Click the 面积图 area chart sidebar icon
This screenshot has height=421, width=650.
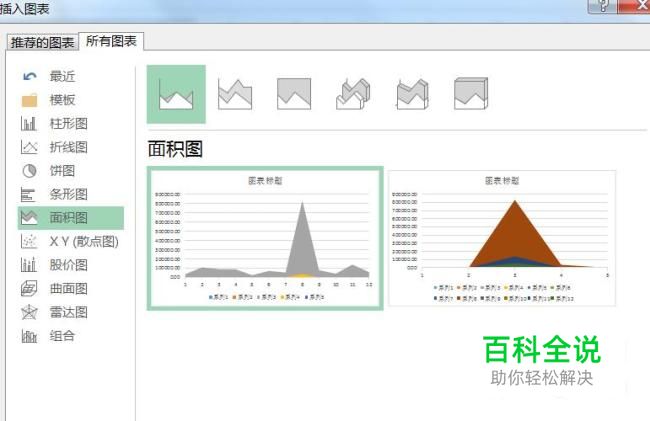click(29, 218)
